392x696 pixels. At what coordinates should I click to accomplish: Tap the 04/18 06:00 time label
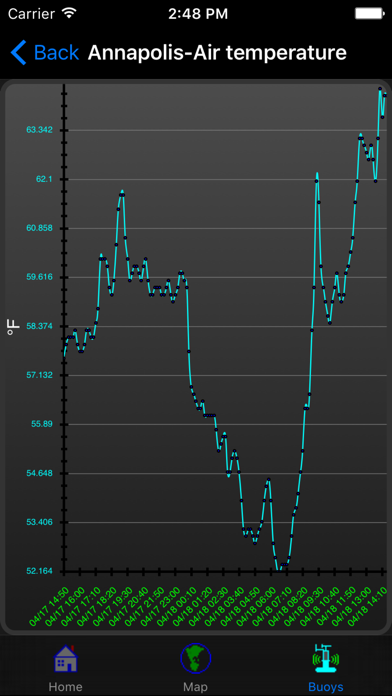pos(255,606)
